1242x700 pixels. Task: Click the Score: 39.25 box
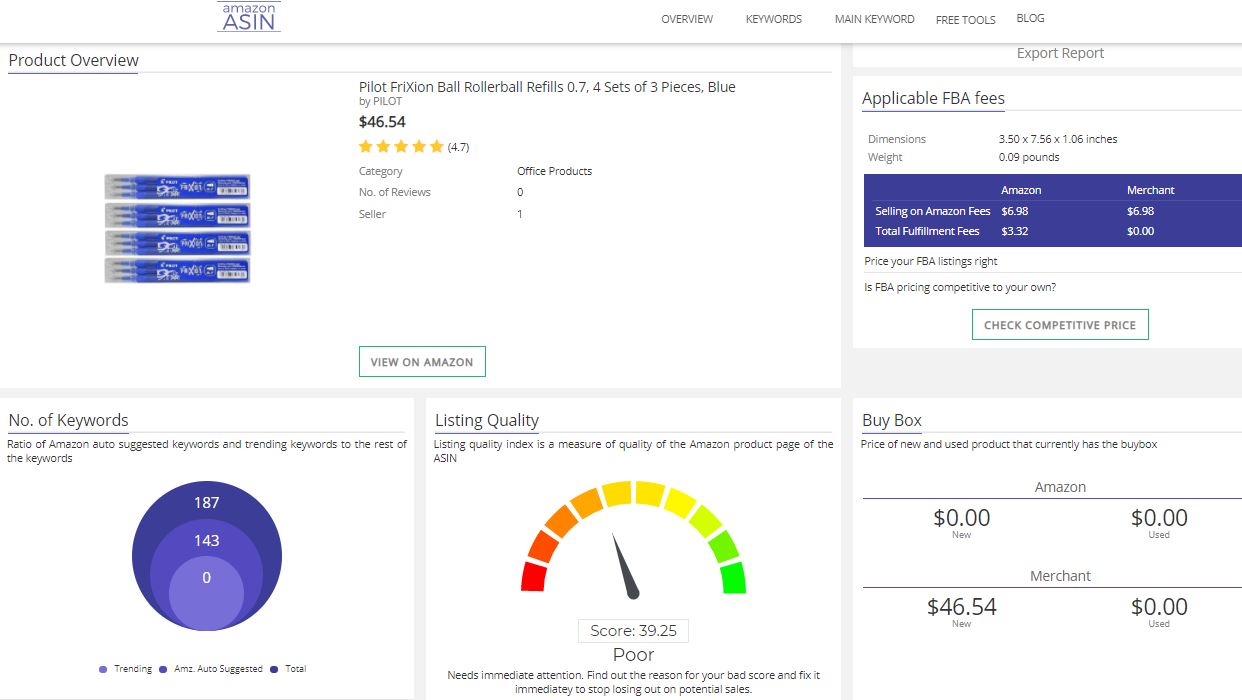click(633, 631)
